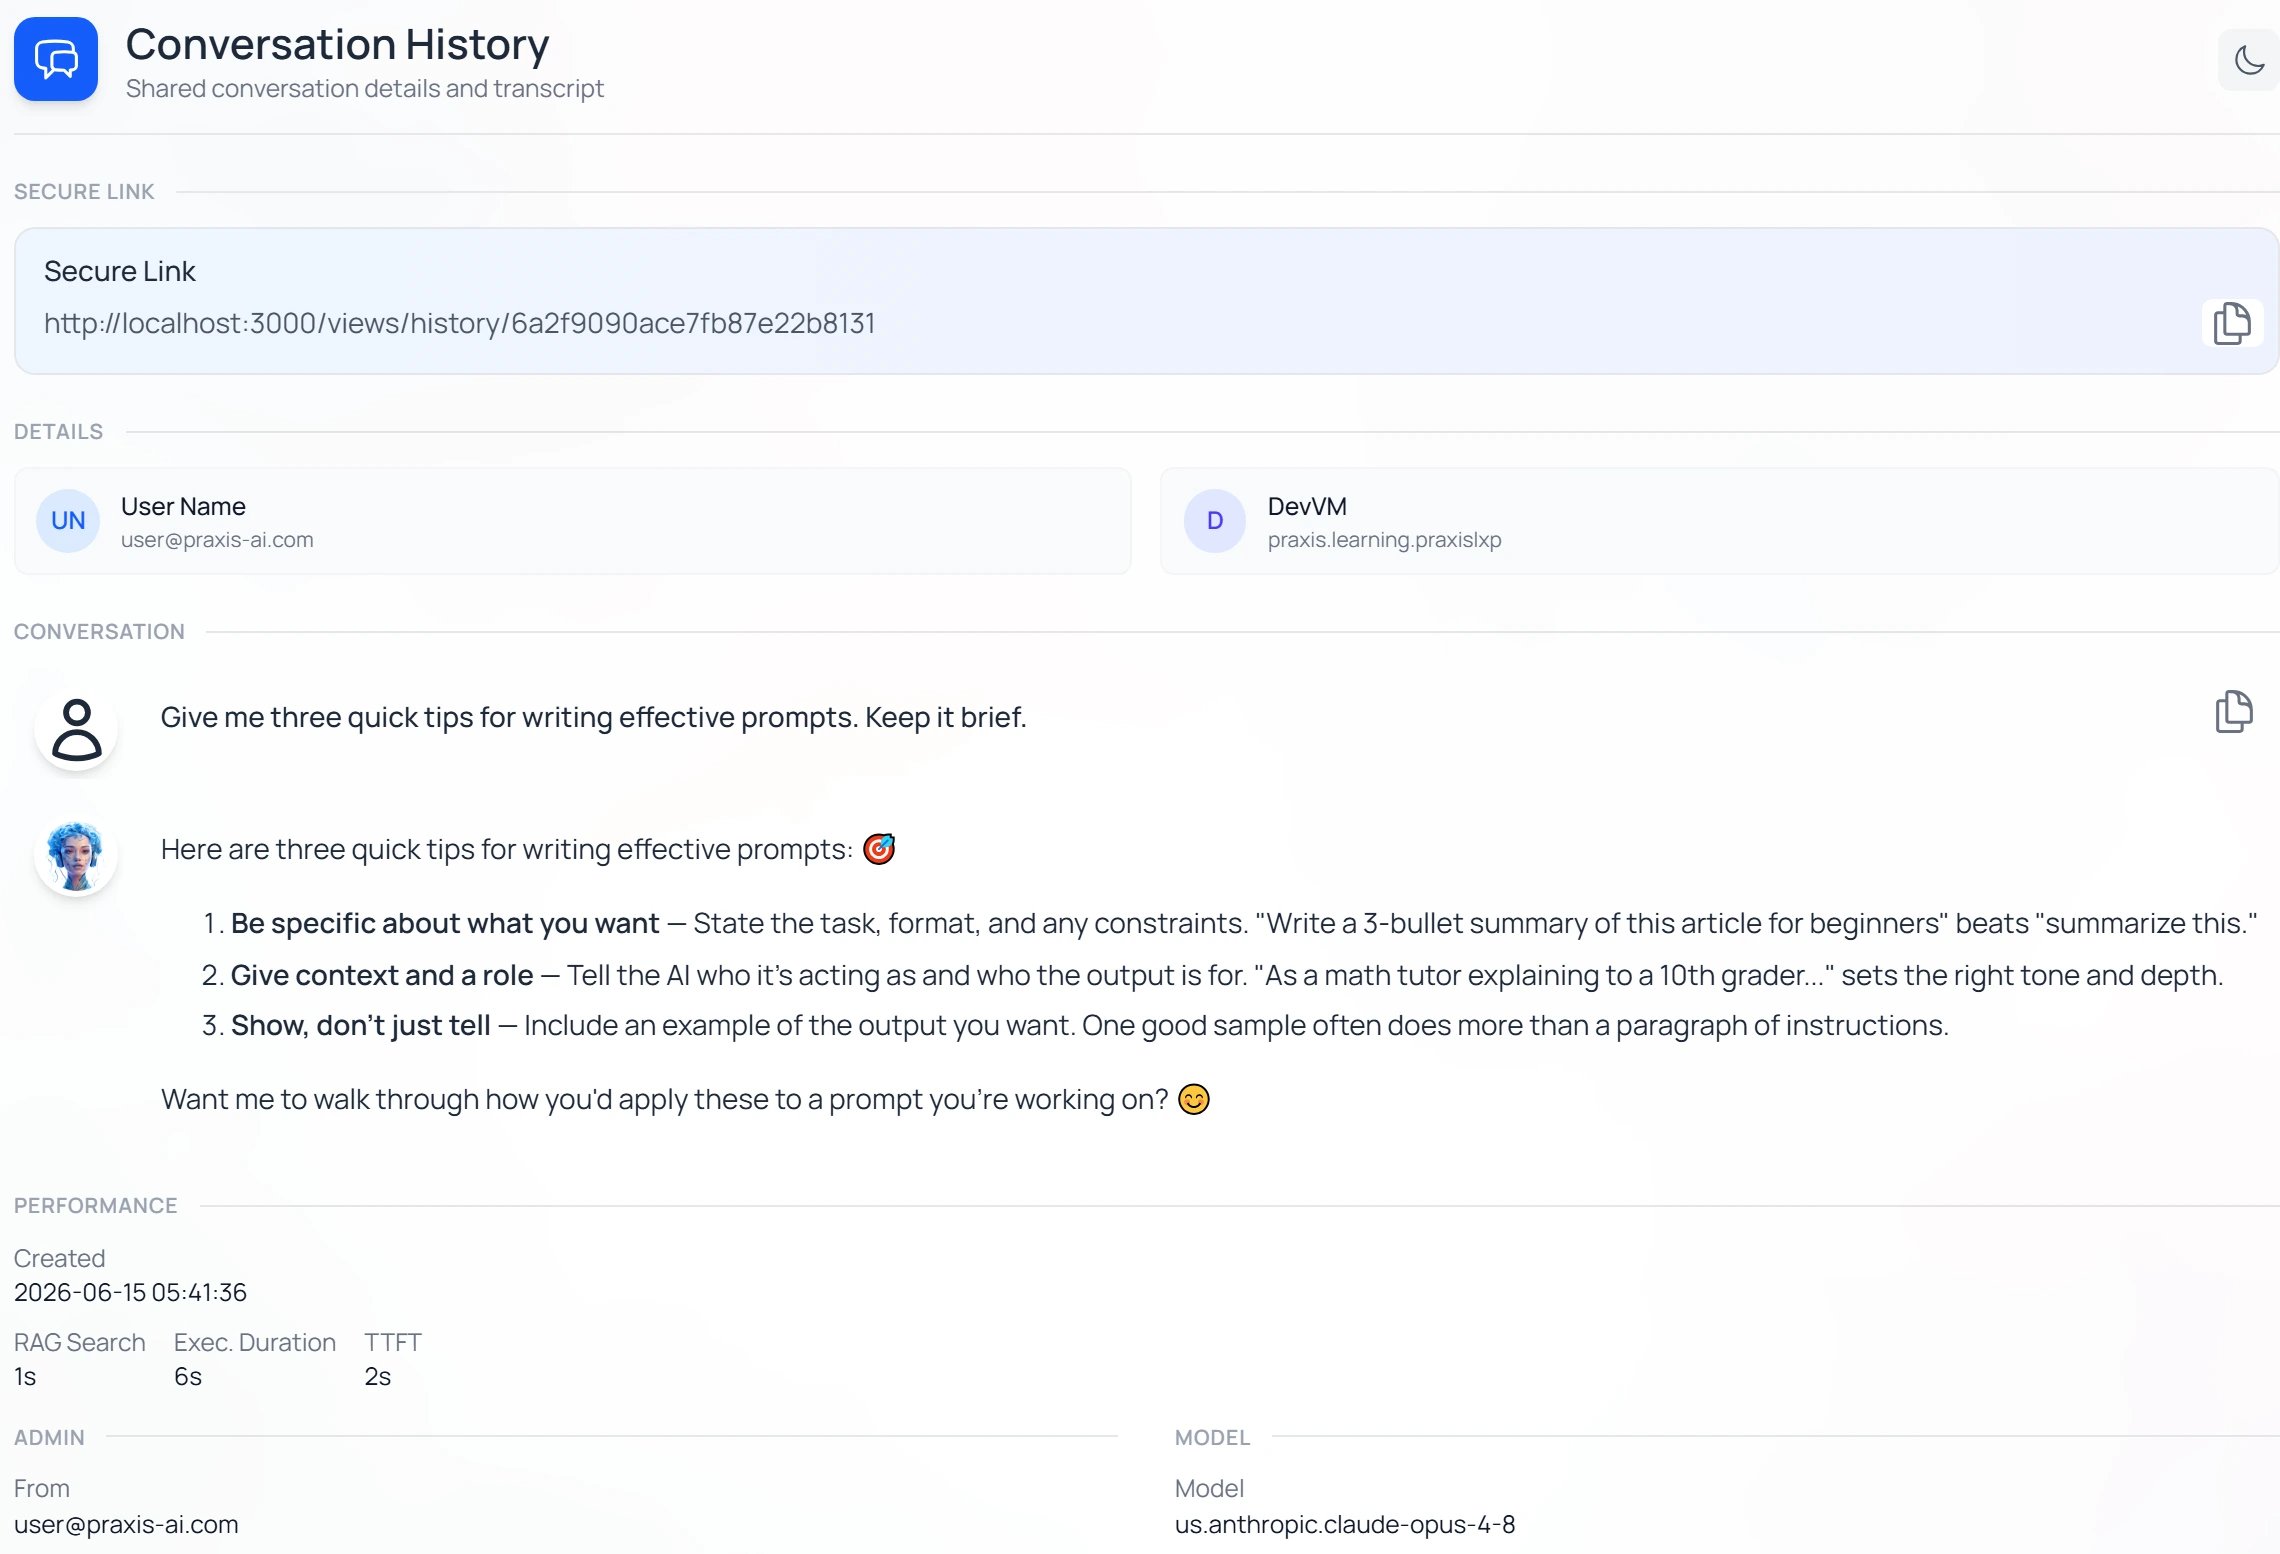Click the SECURE LINK section header
This screenshot has width=2280, height=1554.
(84, 192)
